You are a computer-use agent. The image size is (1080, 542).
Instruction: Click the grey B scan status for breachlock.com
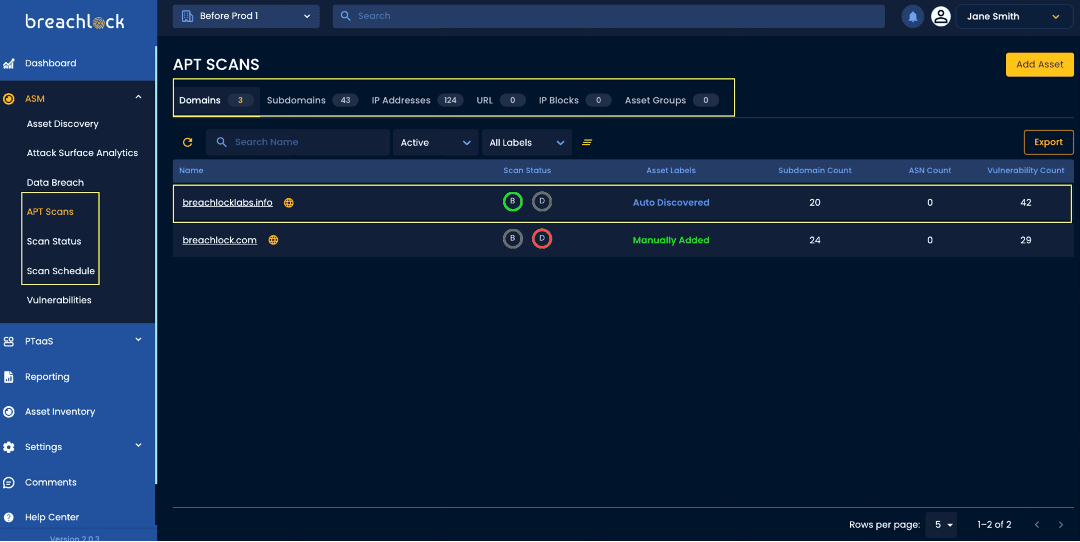point(512,239)
